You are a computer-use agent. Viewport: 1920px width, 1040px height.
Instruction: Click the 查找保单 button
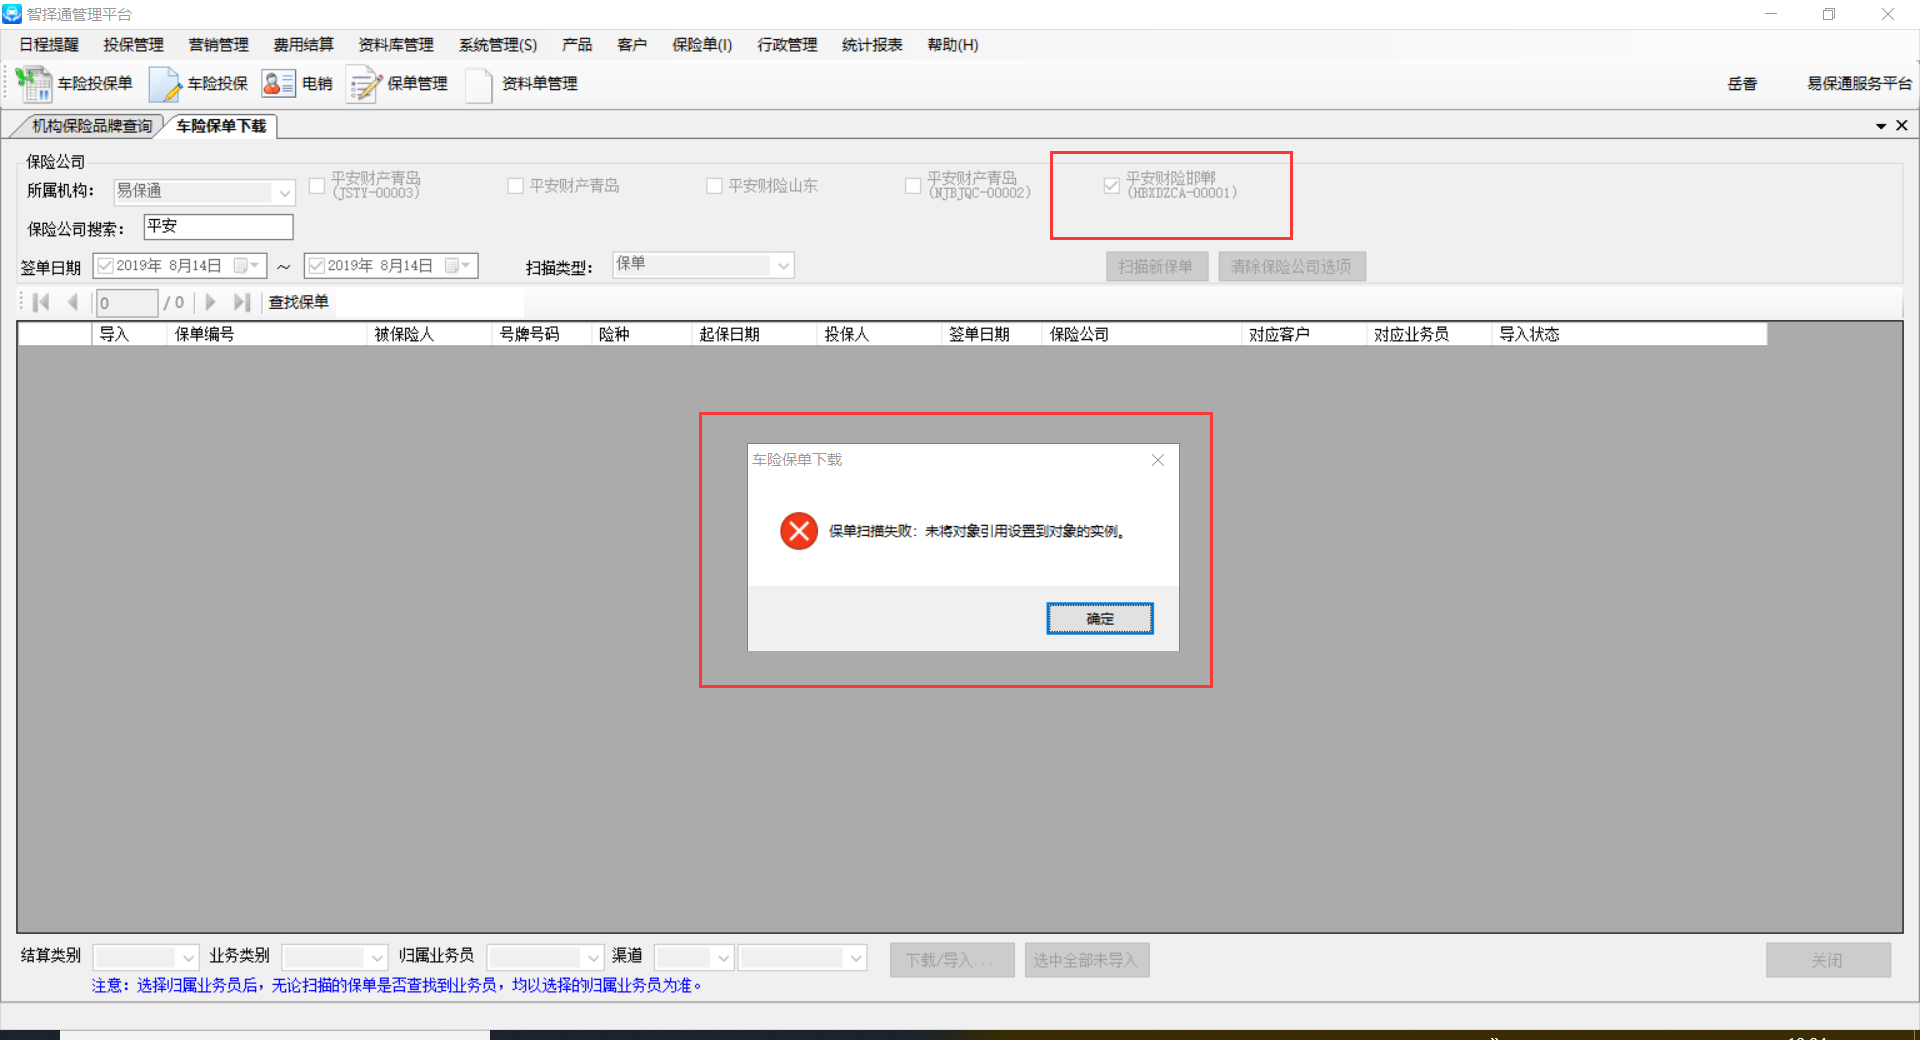(x=298, y=302)
